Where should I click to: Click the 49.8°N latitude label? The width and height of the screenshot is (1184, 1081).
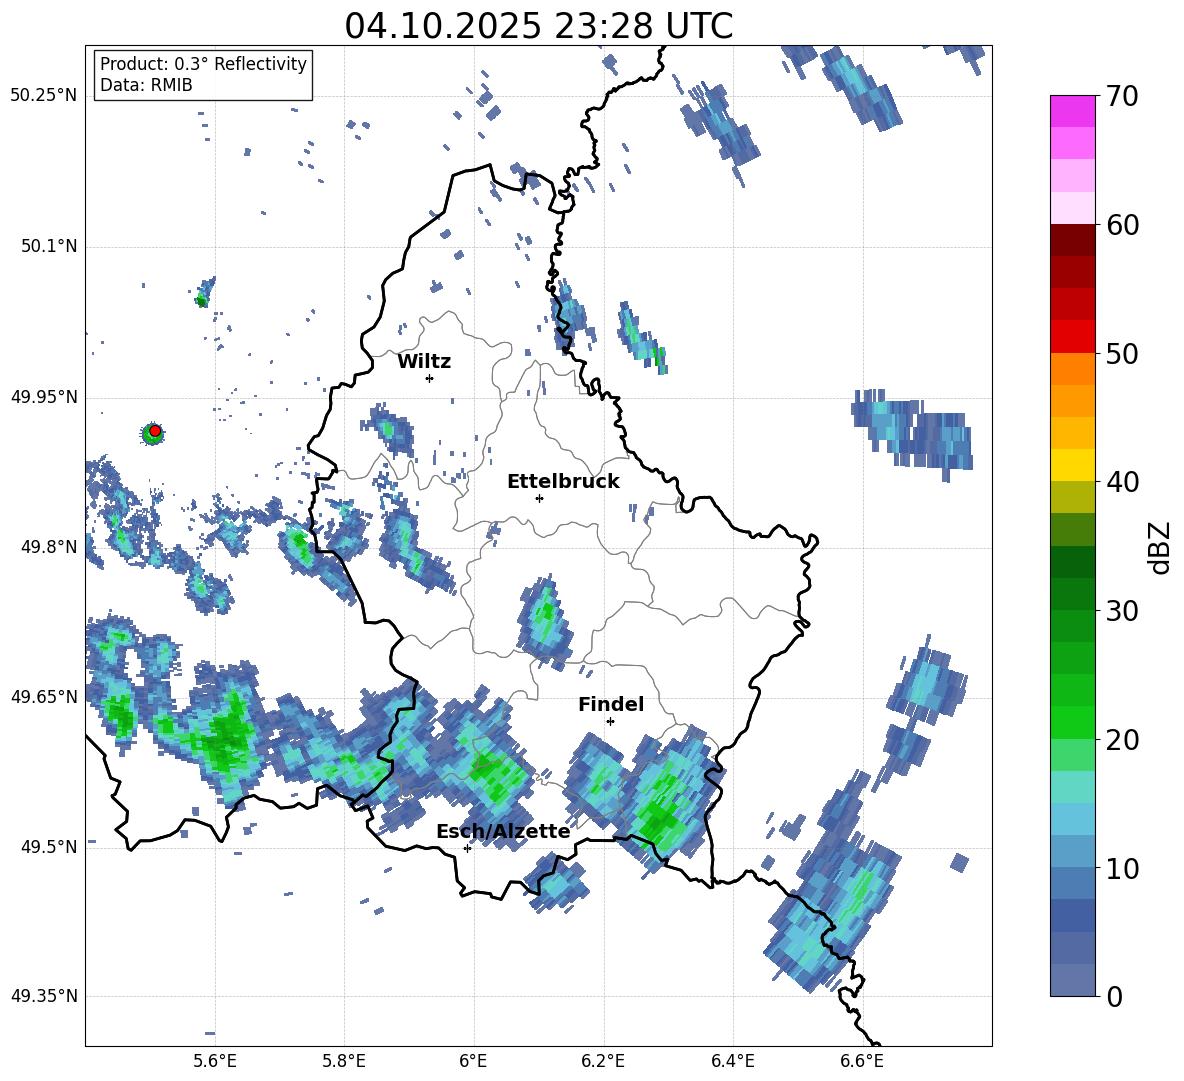pyautogui.click(x=49, y=547)
